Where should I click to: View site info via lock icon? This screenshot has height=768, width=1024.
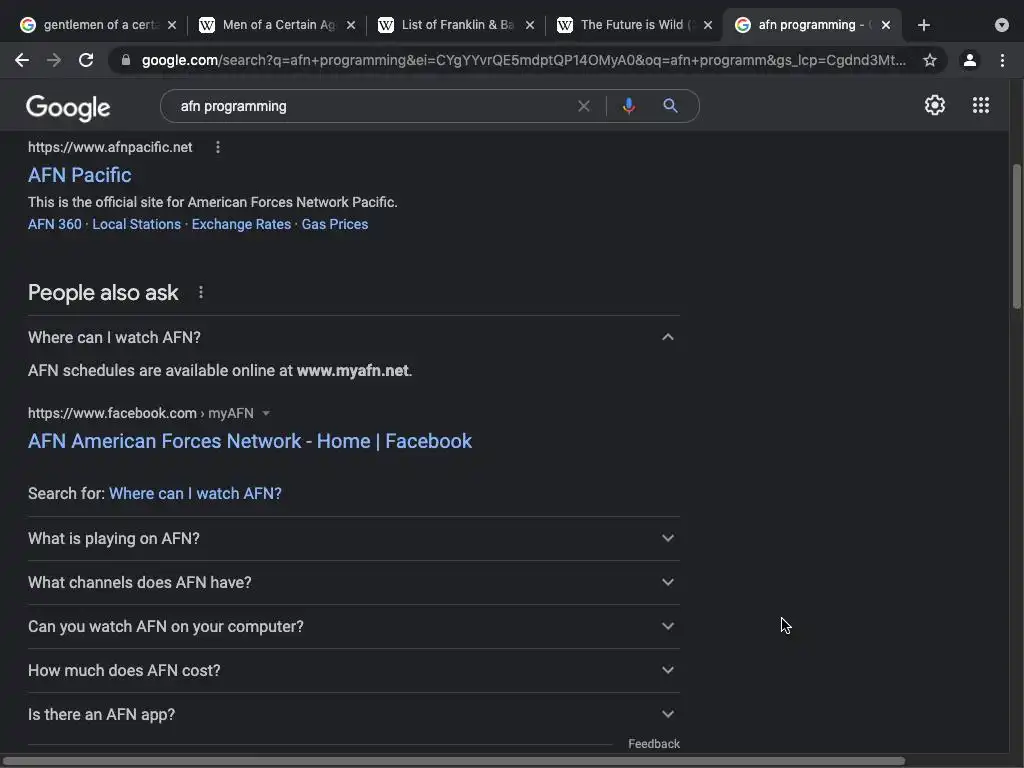point(126,60)
